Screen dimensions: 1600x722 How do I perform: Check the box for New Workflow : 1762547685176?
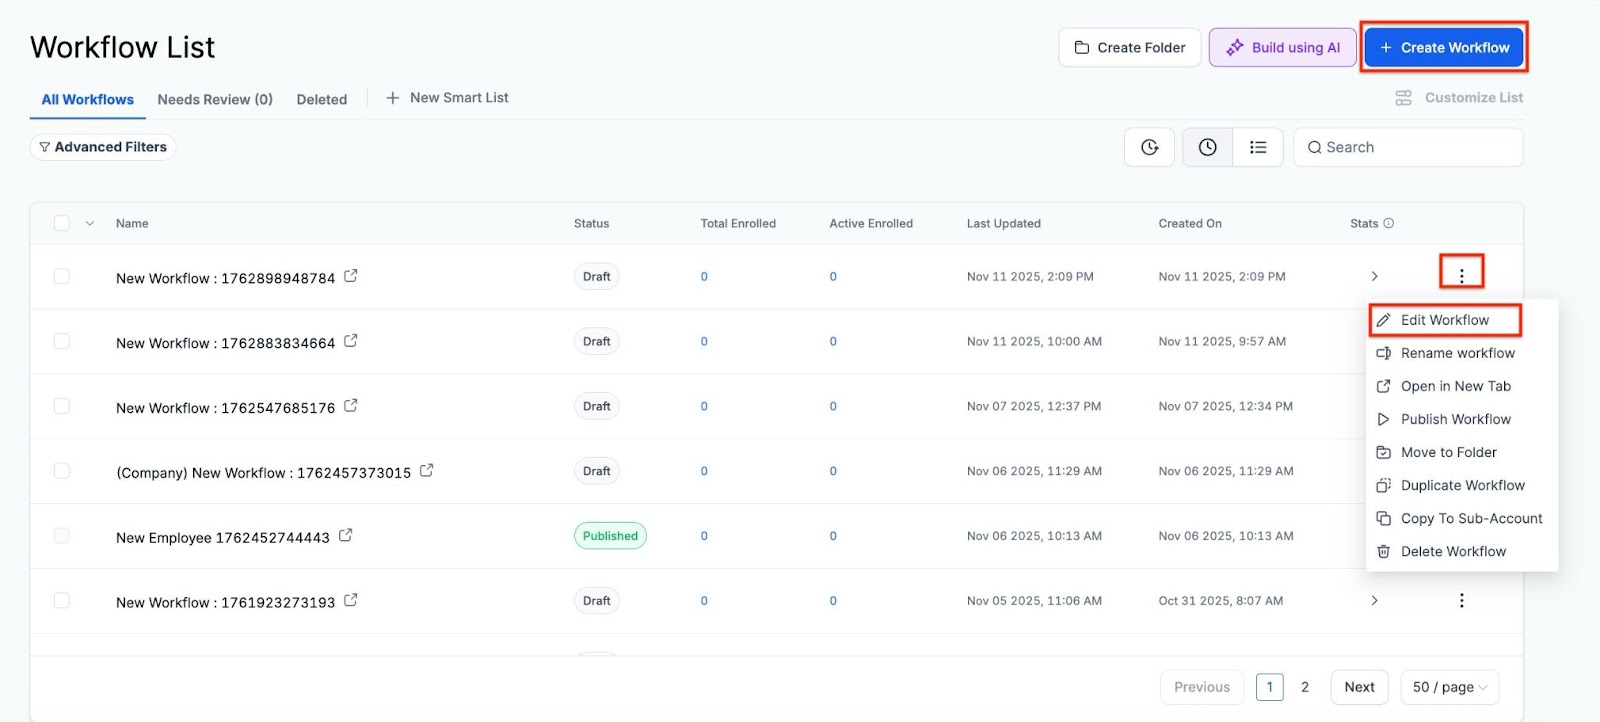pyautogui.click(x=62, y=406)
